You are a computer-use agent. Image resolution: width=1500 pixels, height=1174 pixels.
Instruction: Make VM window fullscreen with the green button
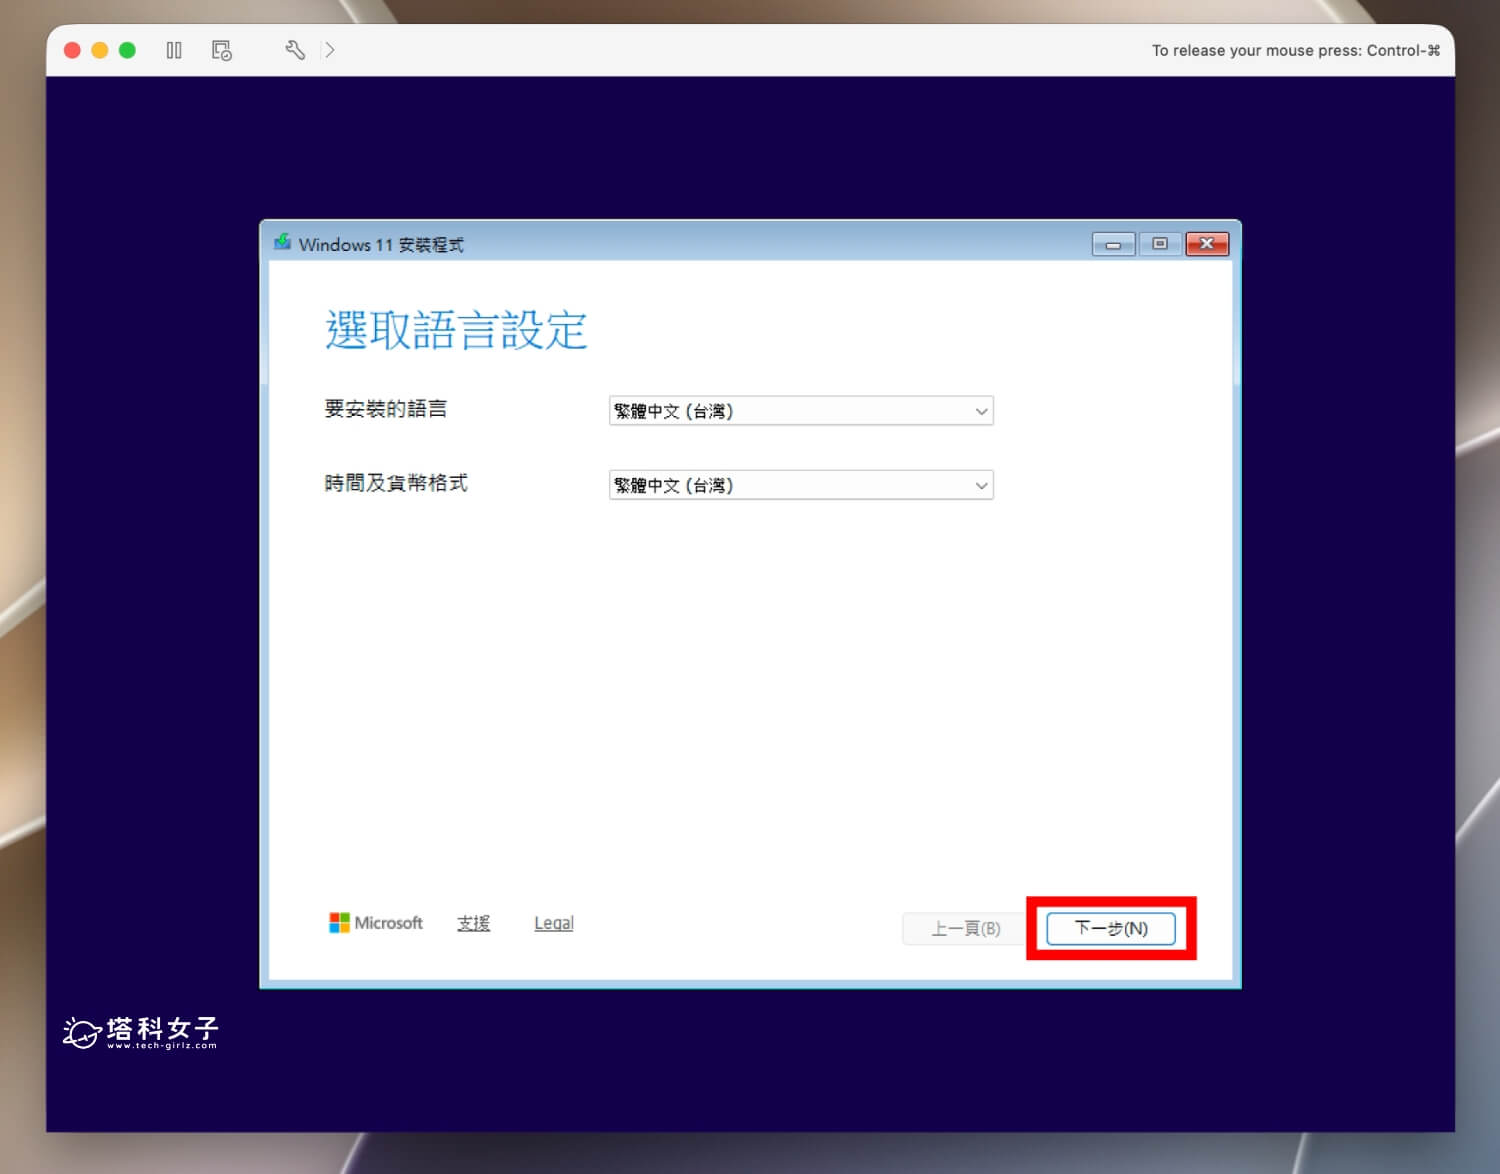127,50
